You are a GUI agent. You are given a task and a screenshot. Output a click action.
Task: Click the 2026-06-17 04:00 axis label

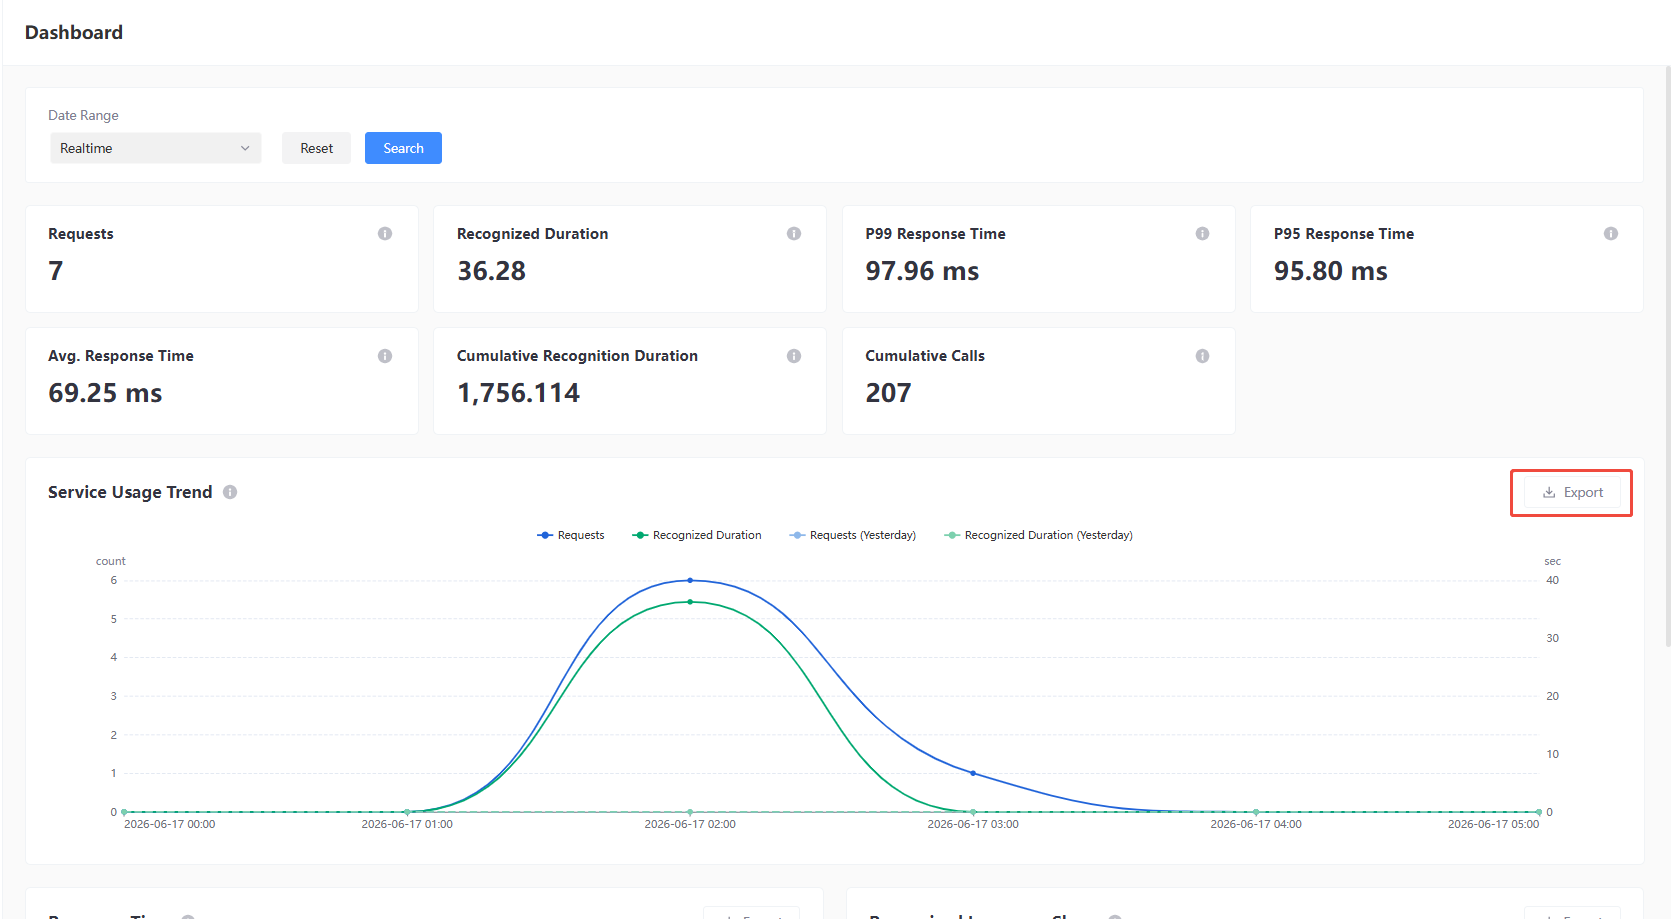tap(1256, 824)
